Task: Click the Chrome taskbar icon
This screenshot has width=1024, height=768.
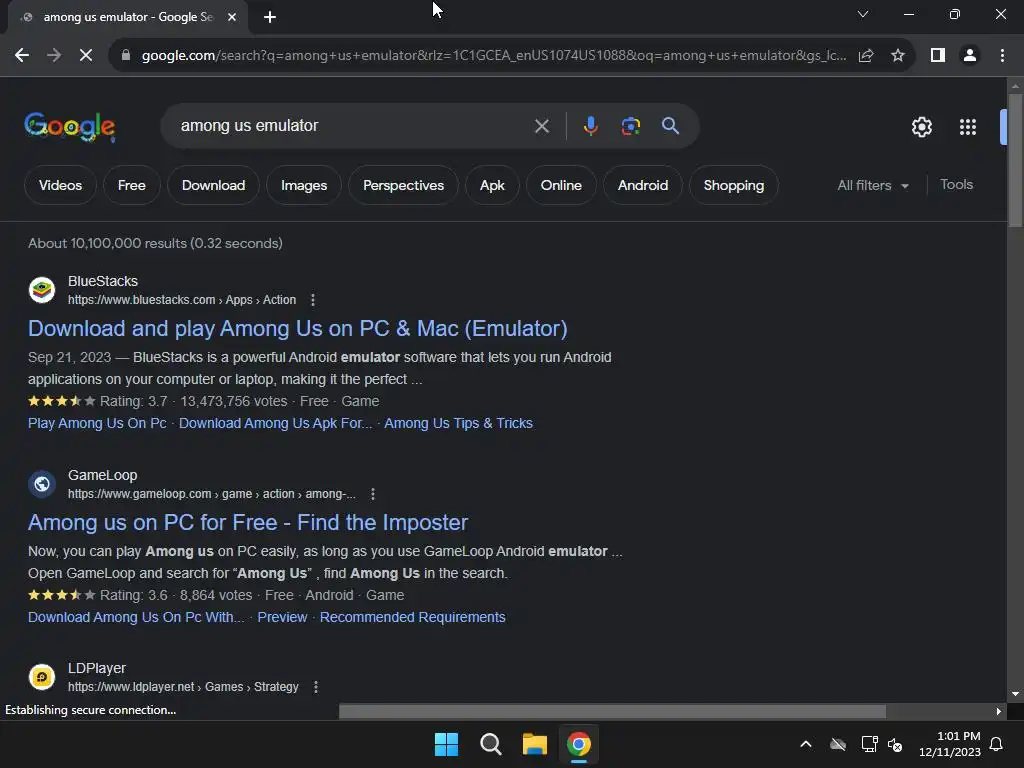Action: [x=579, y=744]
